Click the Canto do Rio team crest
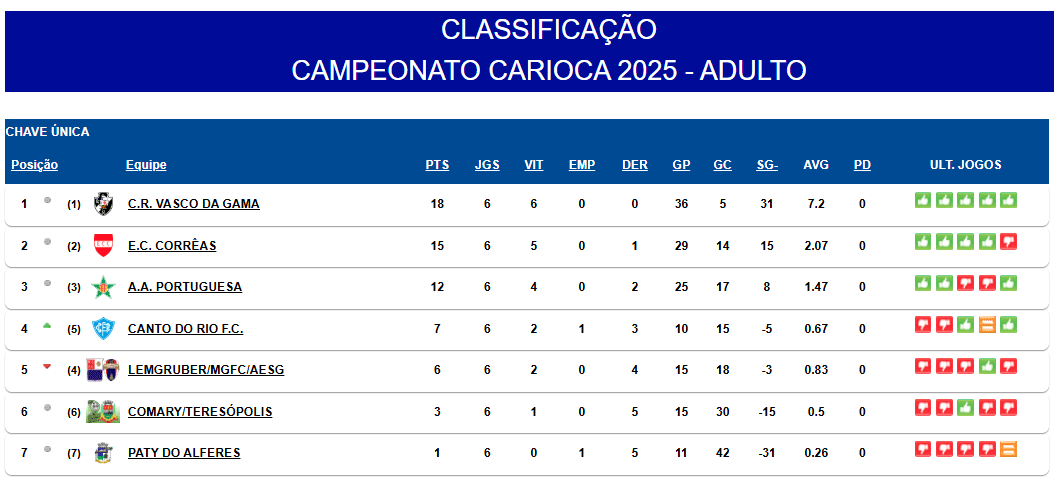1054x487 pixels. click(103, 329)
